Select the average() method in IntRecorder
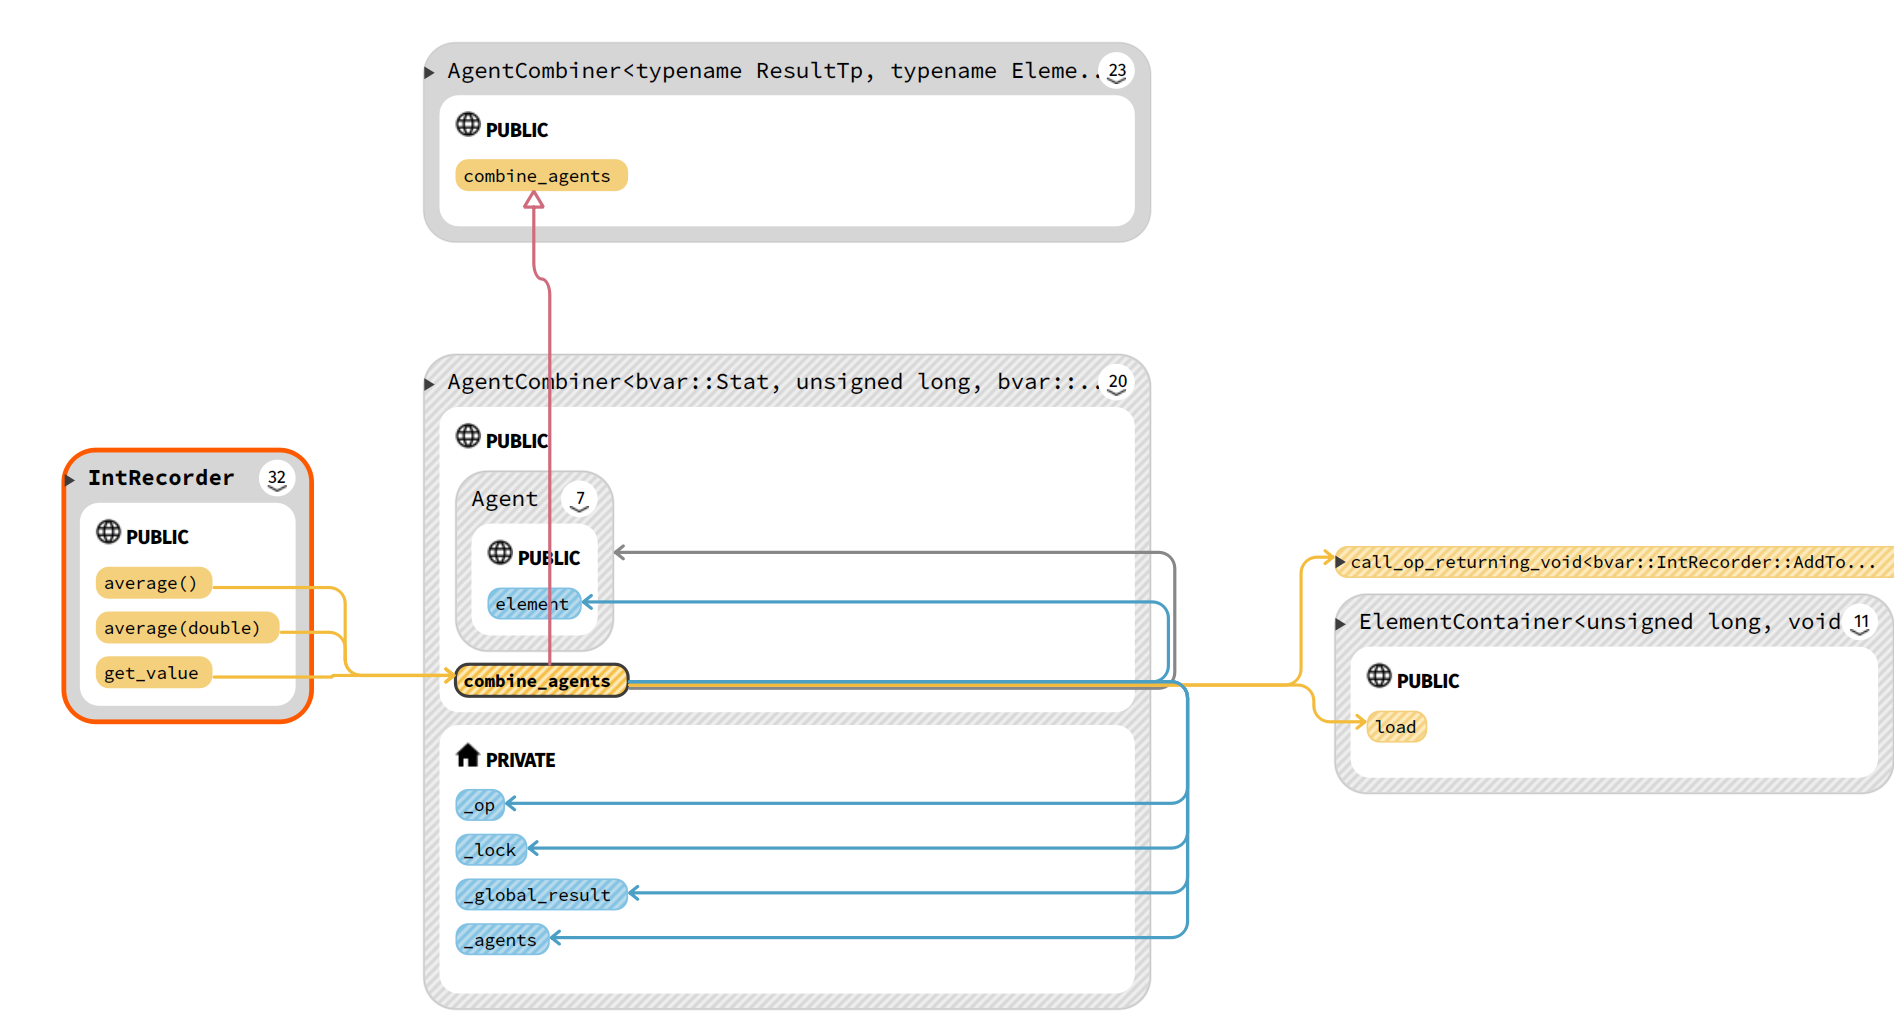The width and height of the screenshot is (1894, 1024). [152, 583]
